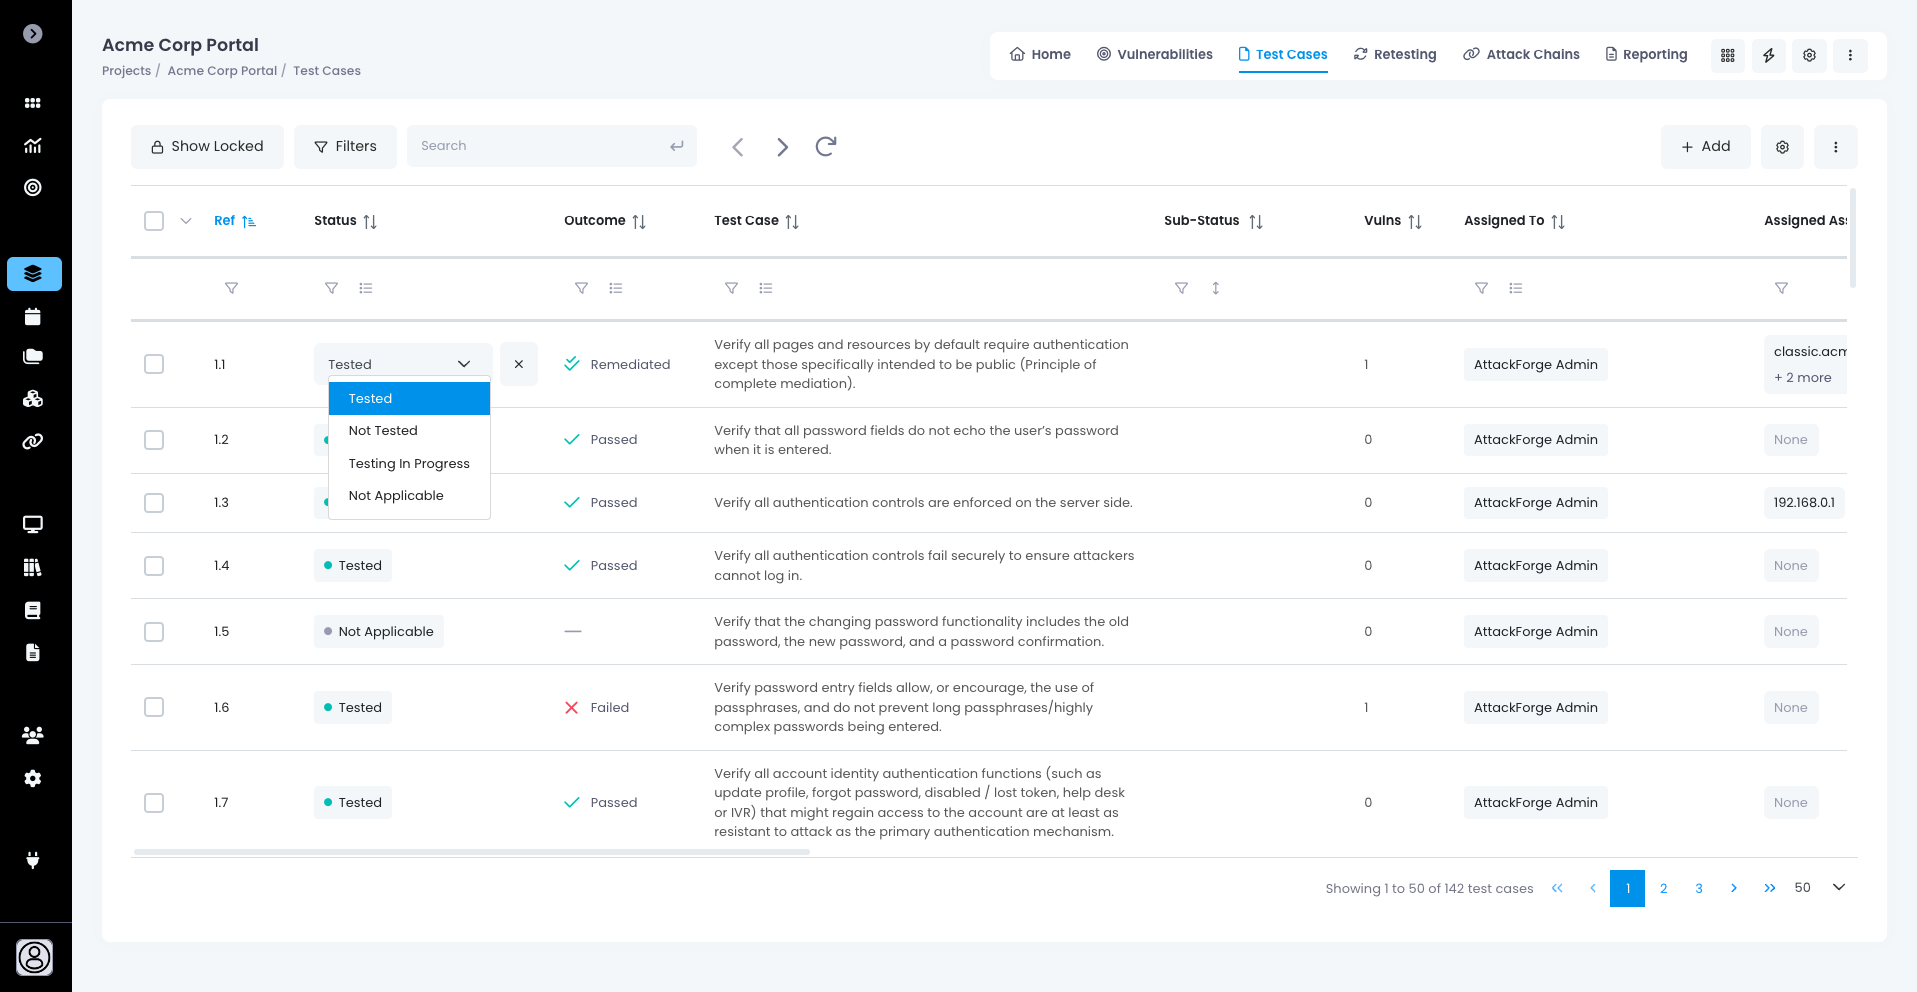Open the user profile avatar in sidebar

point(34,957)
